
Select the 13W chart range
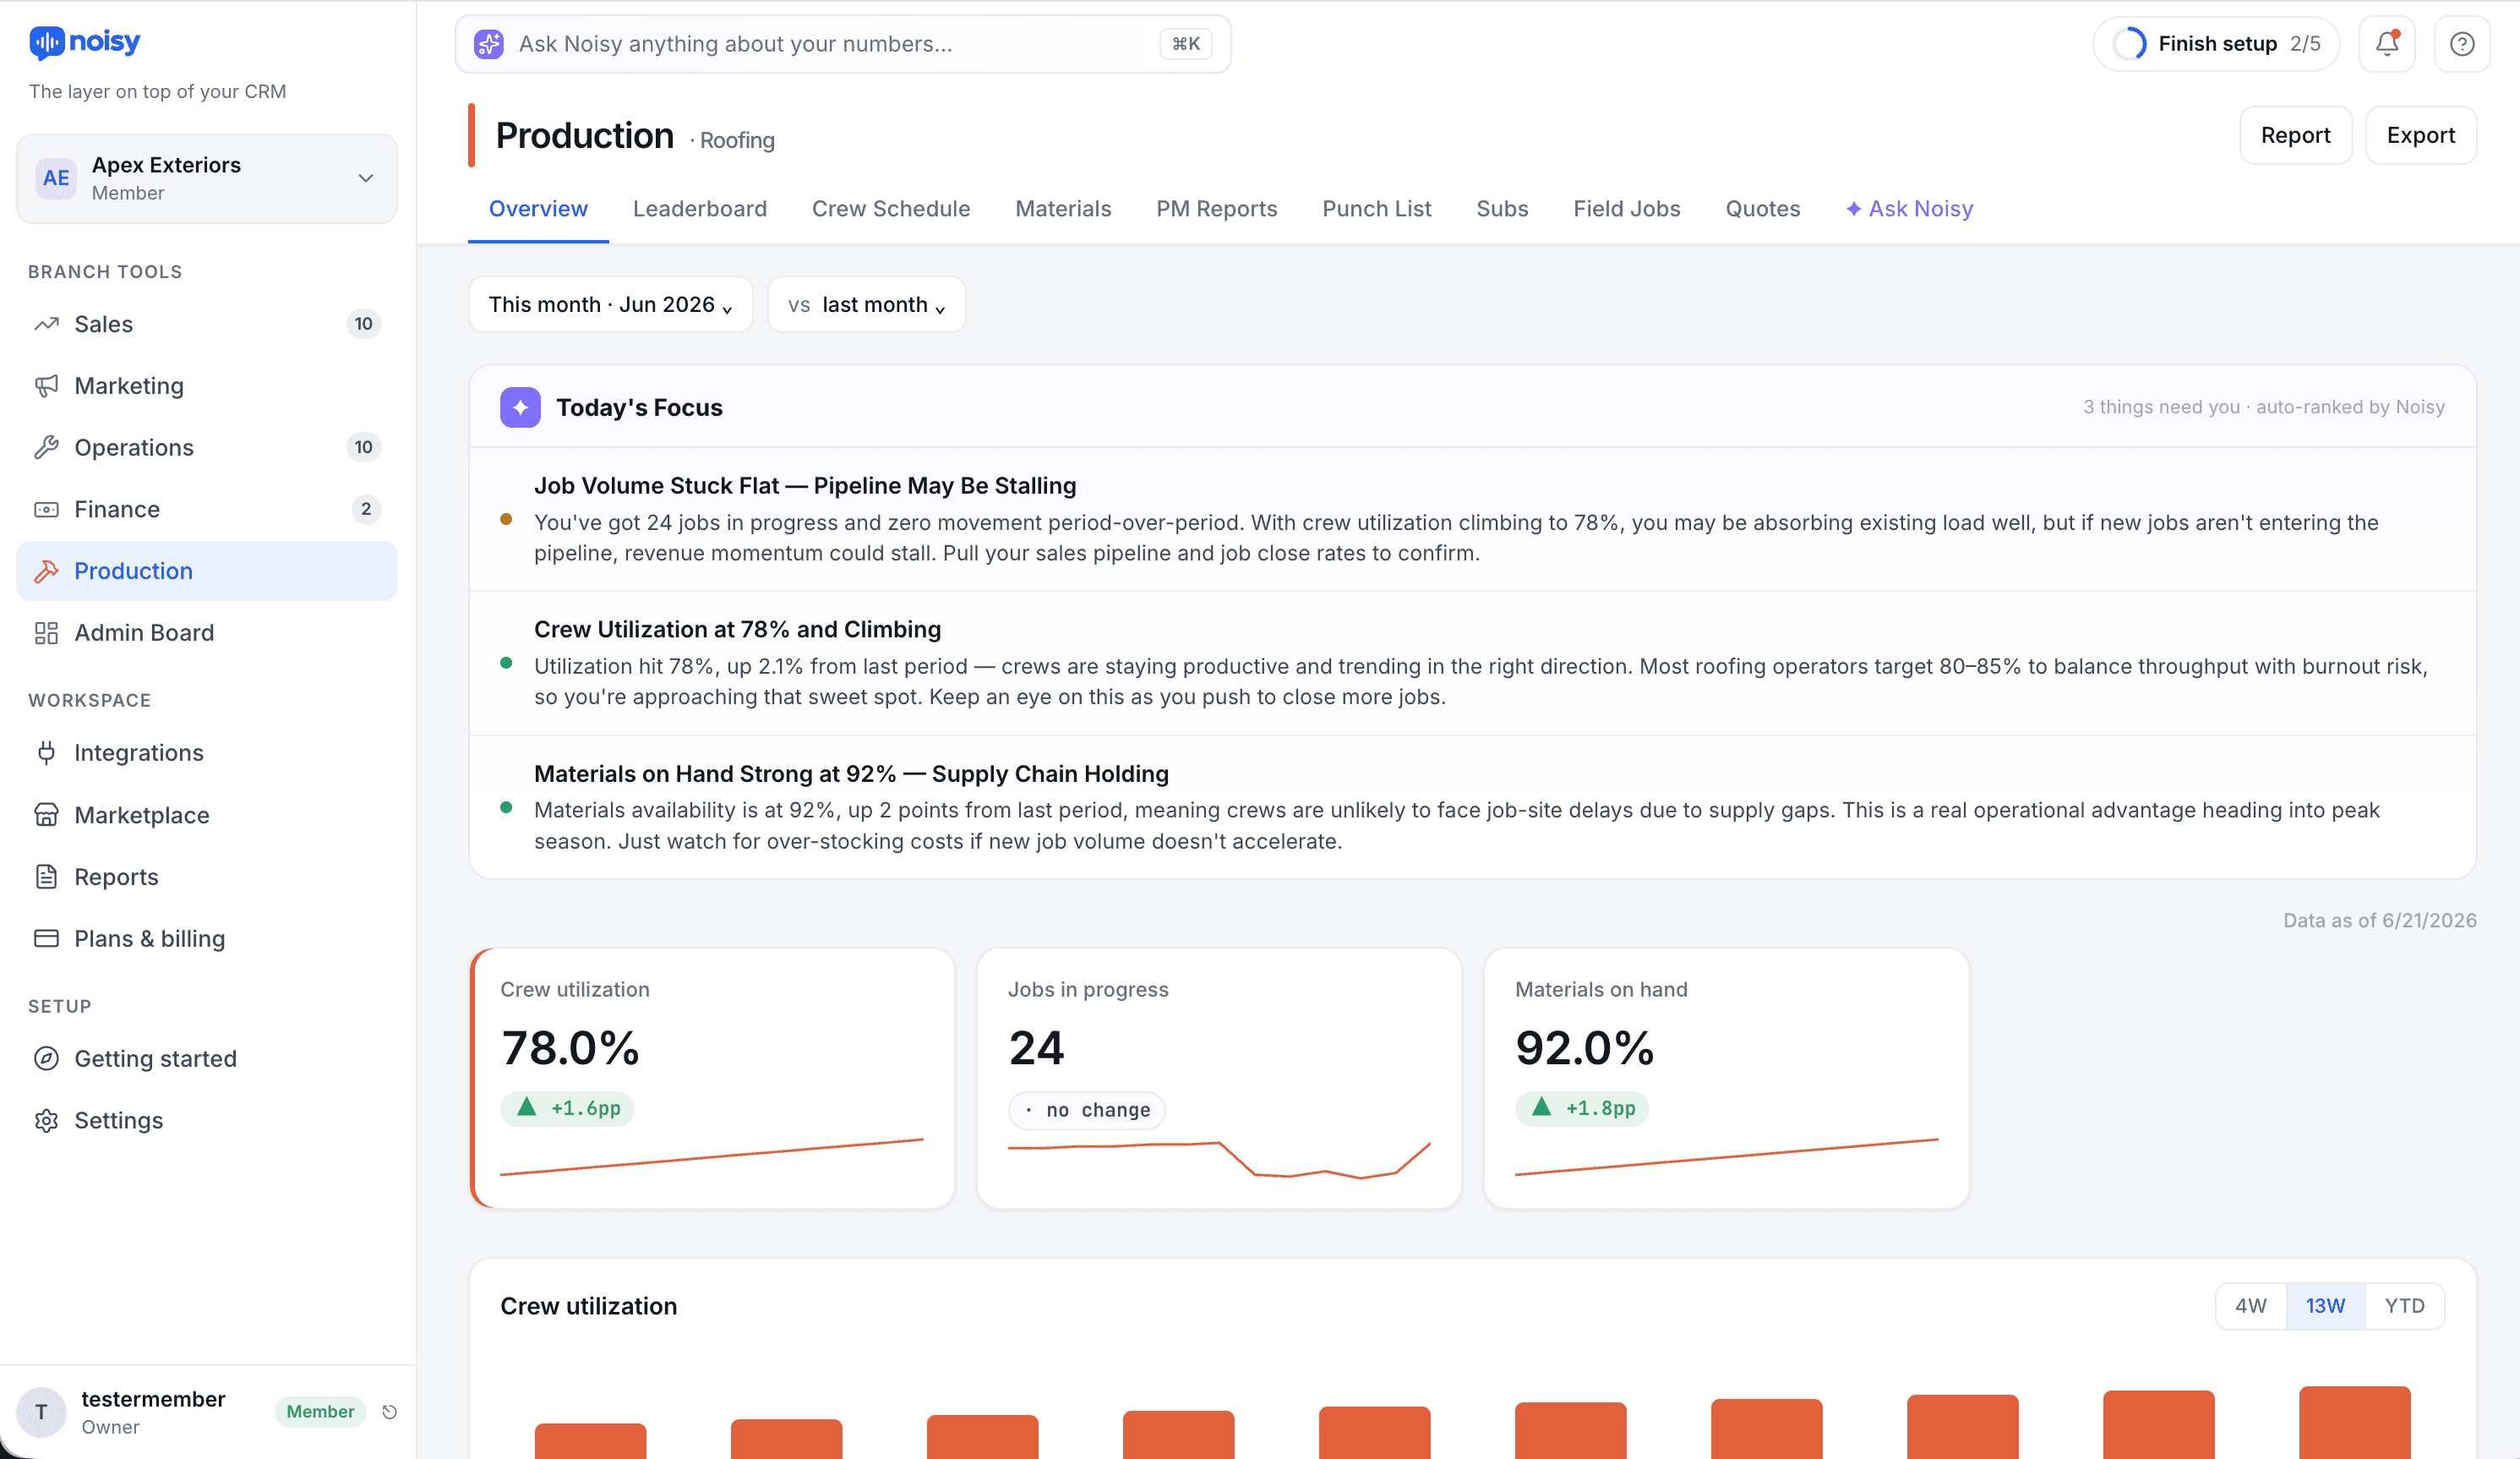2325,1306
